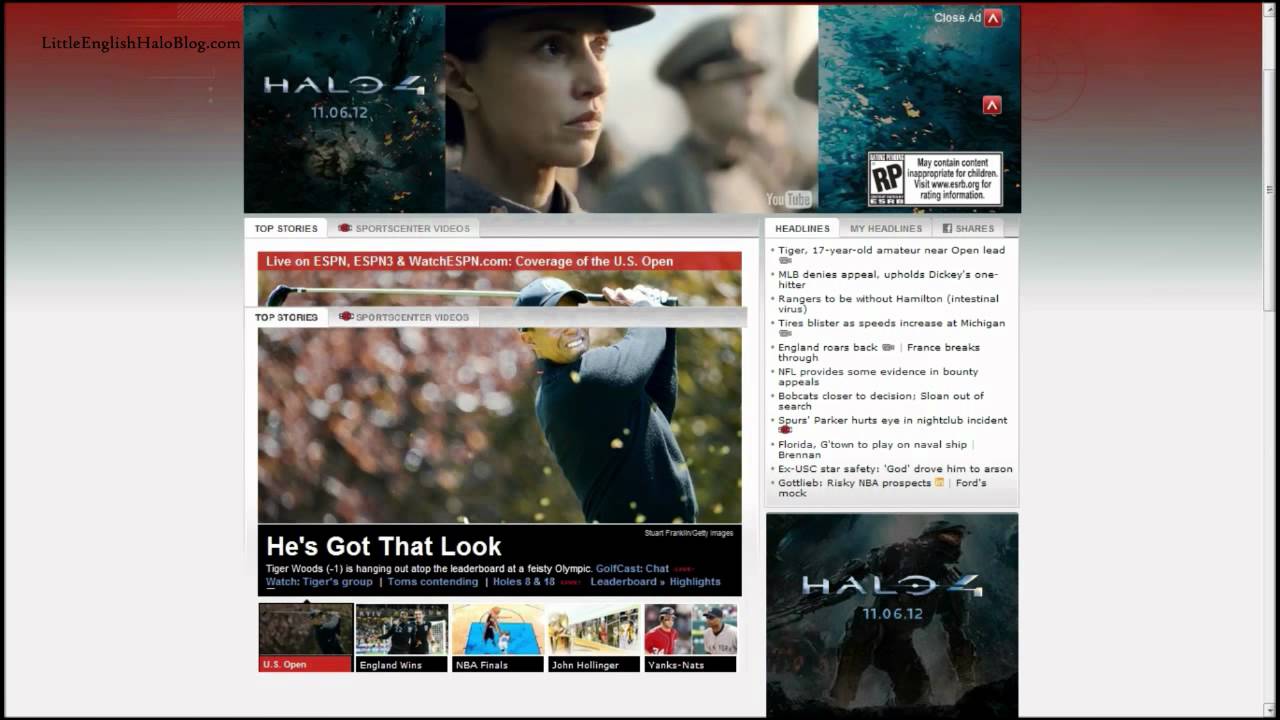The image size is (1280, 720).
Task: Click the Tiger Woods main story photo
Action: point(499,425)
